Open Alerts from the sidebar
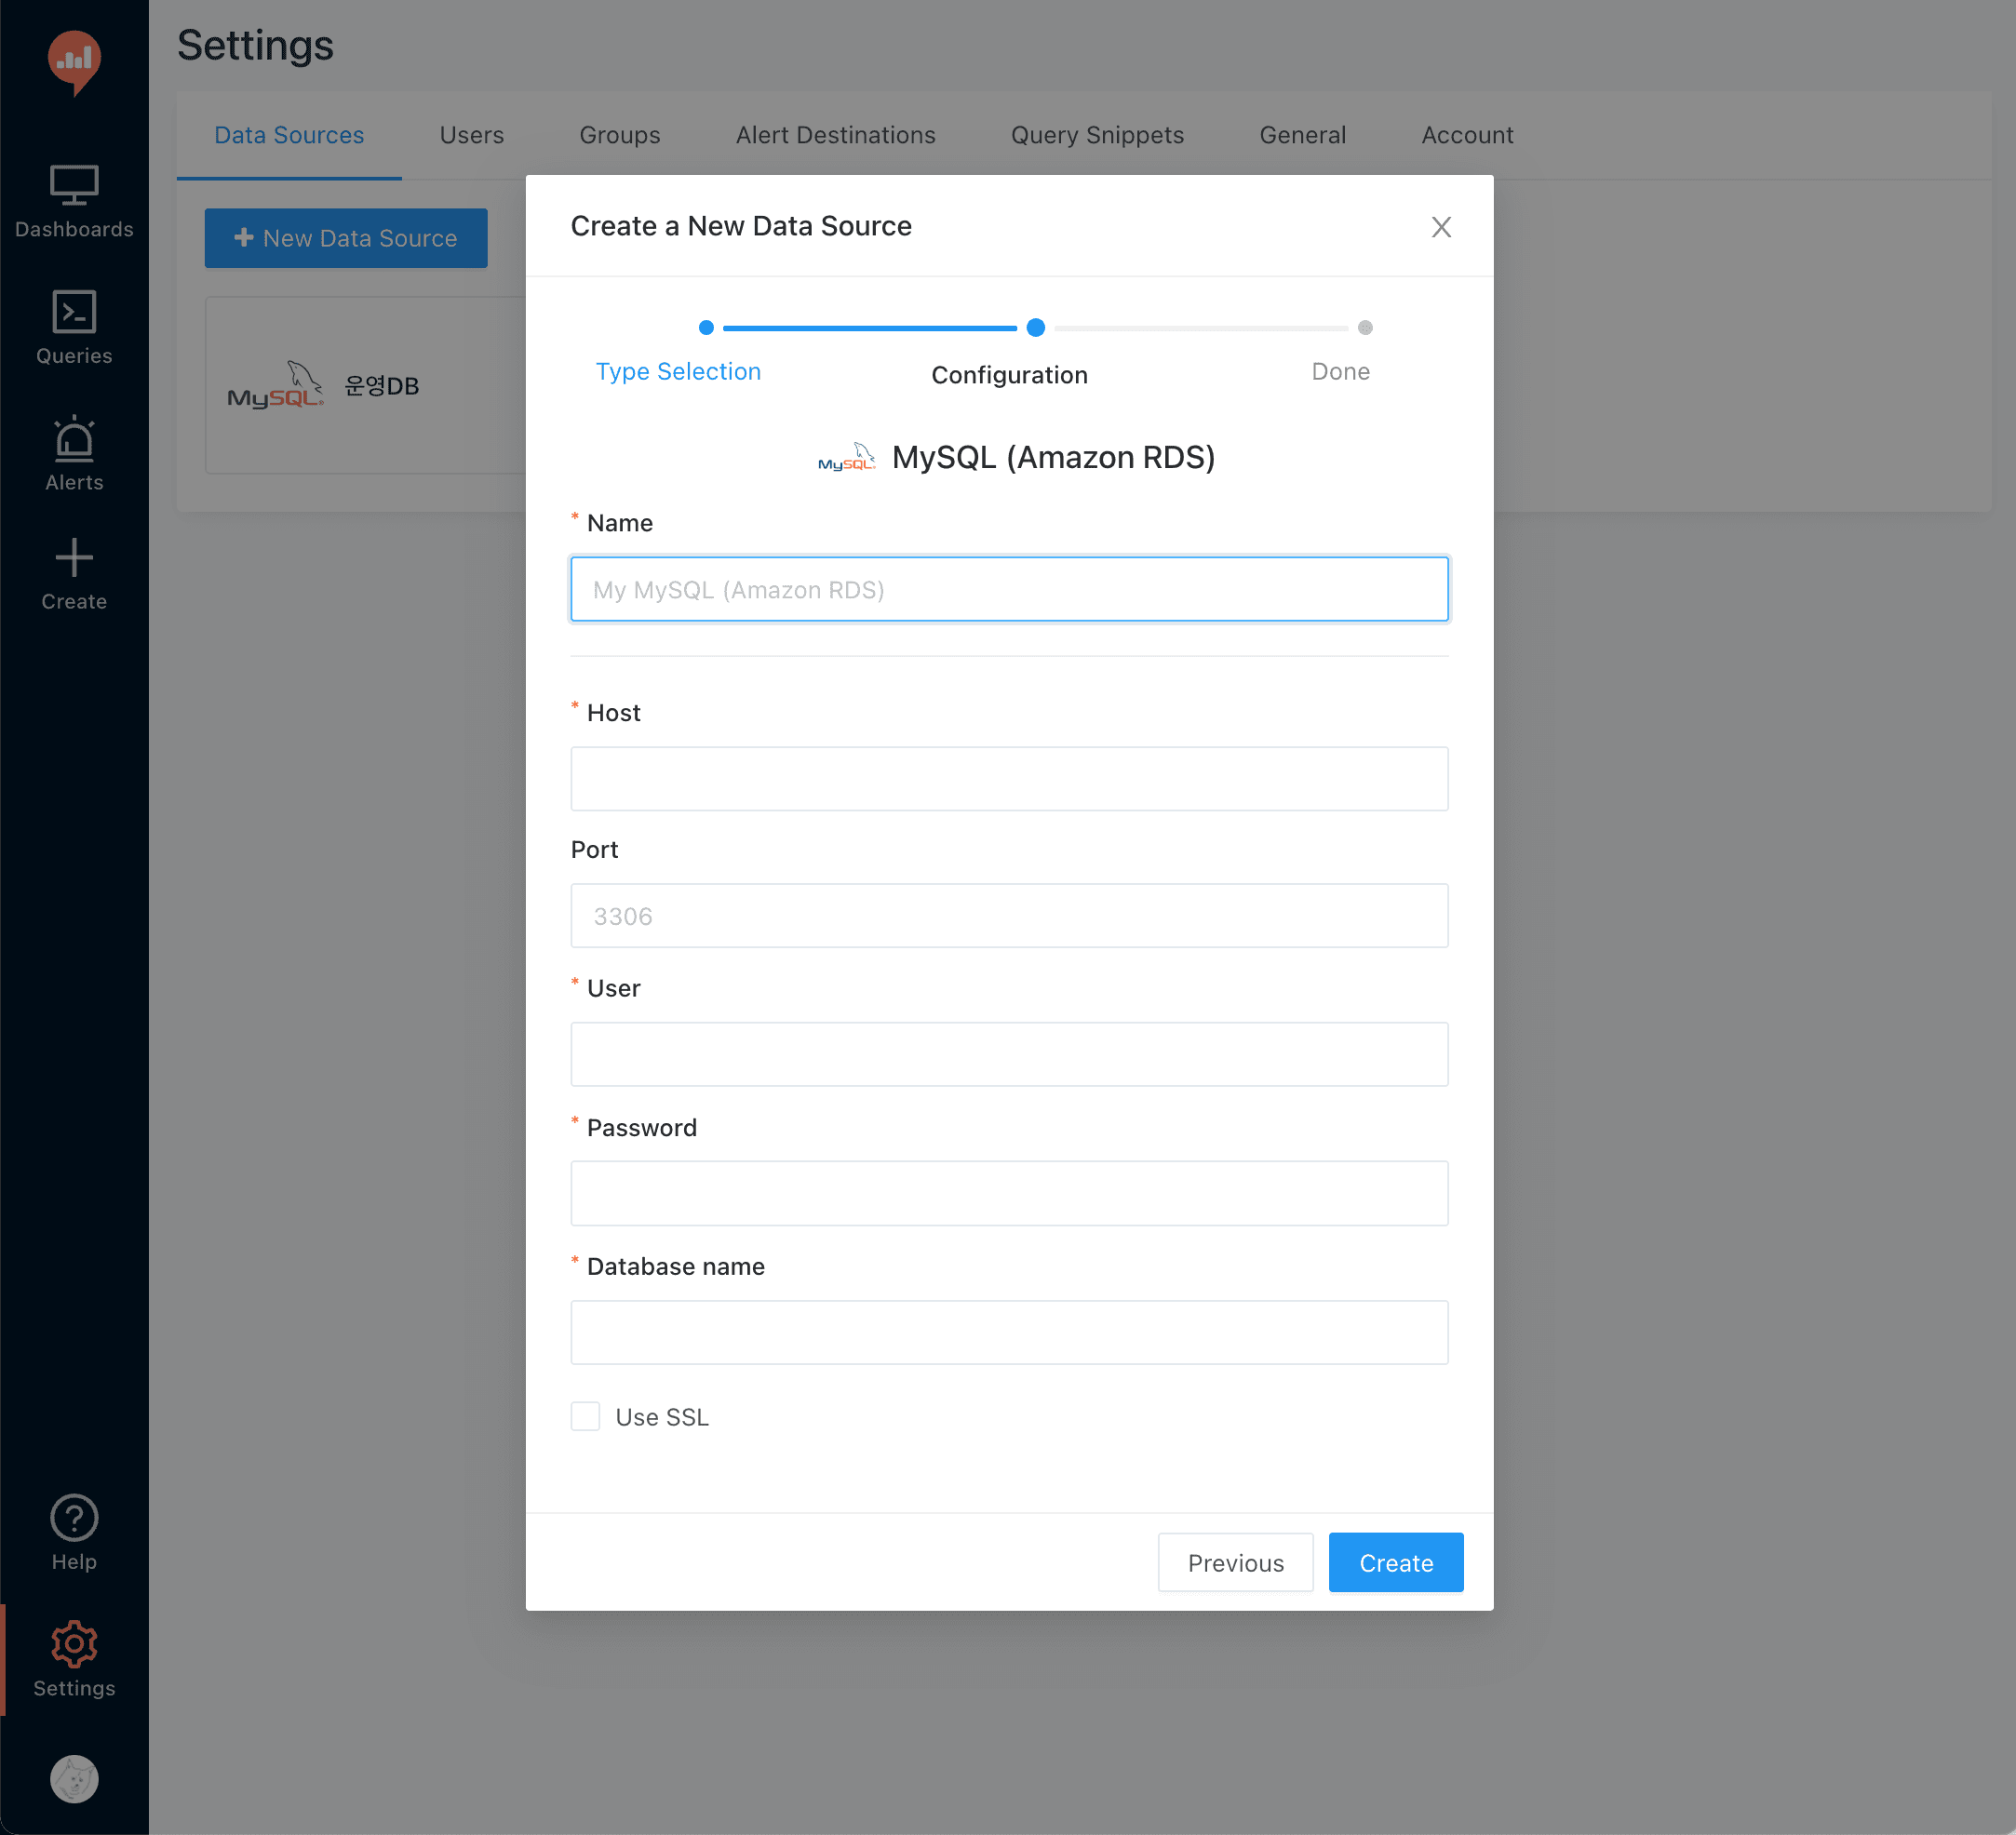 pyautogui.click(x=74, y=454)
